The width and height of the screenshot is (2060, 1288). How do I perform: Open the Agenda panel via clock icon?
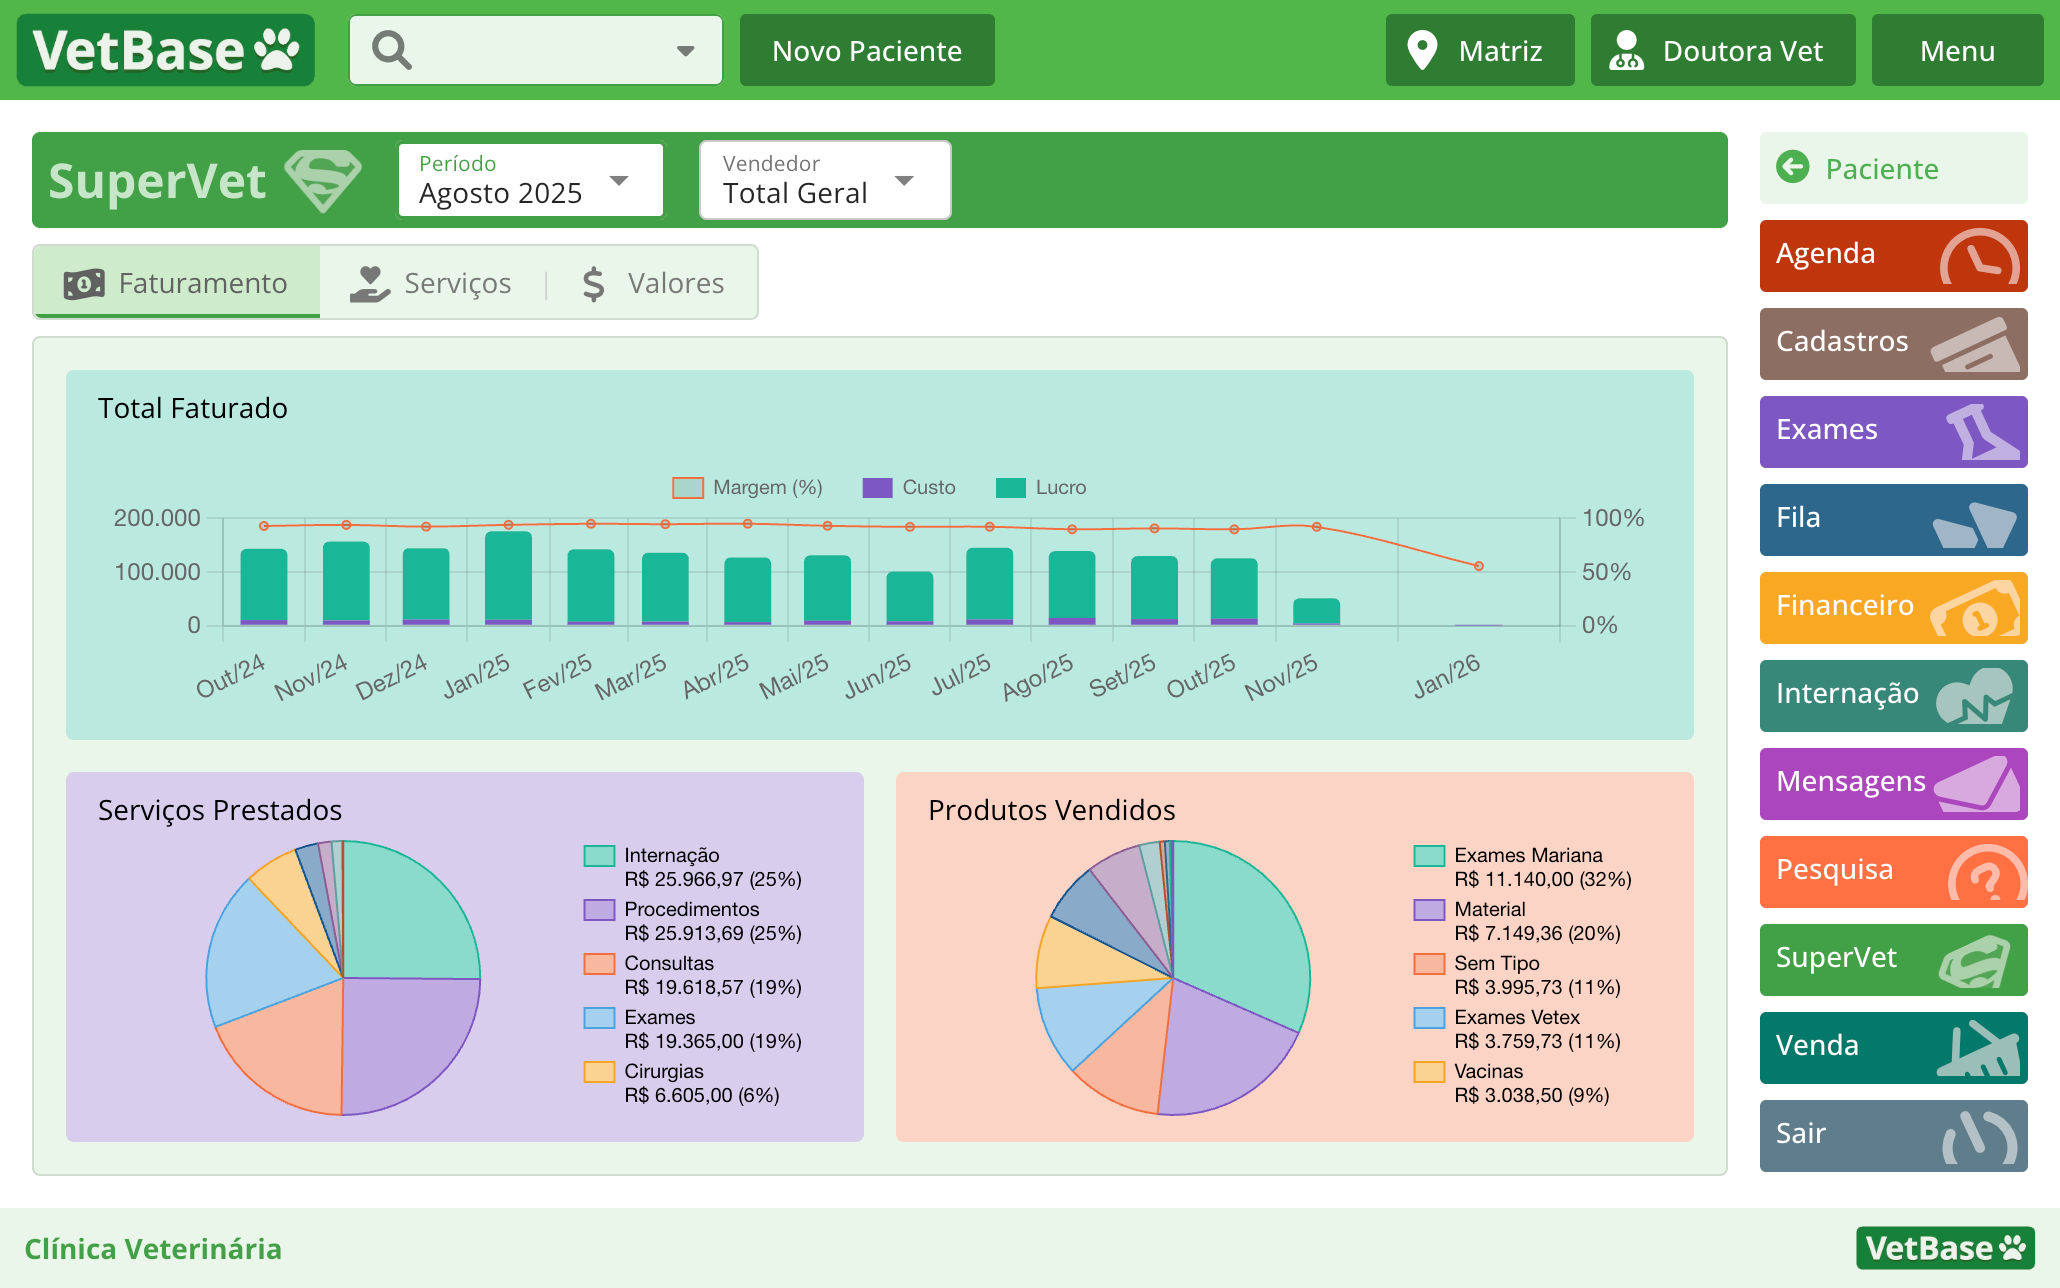[1978, 256]
